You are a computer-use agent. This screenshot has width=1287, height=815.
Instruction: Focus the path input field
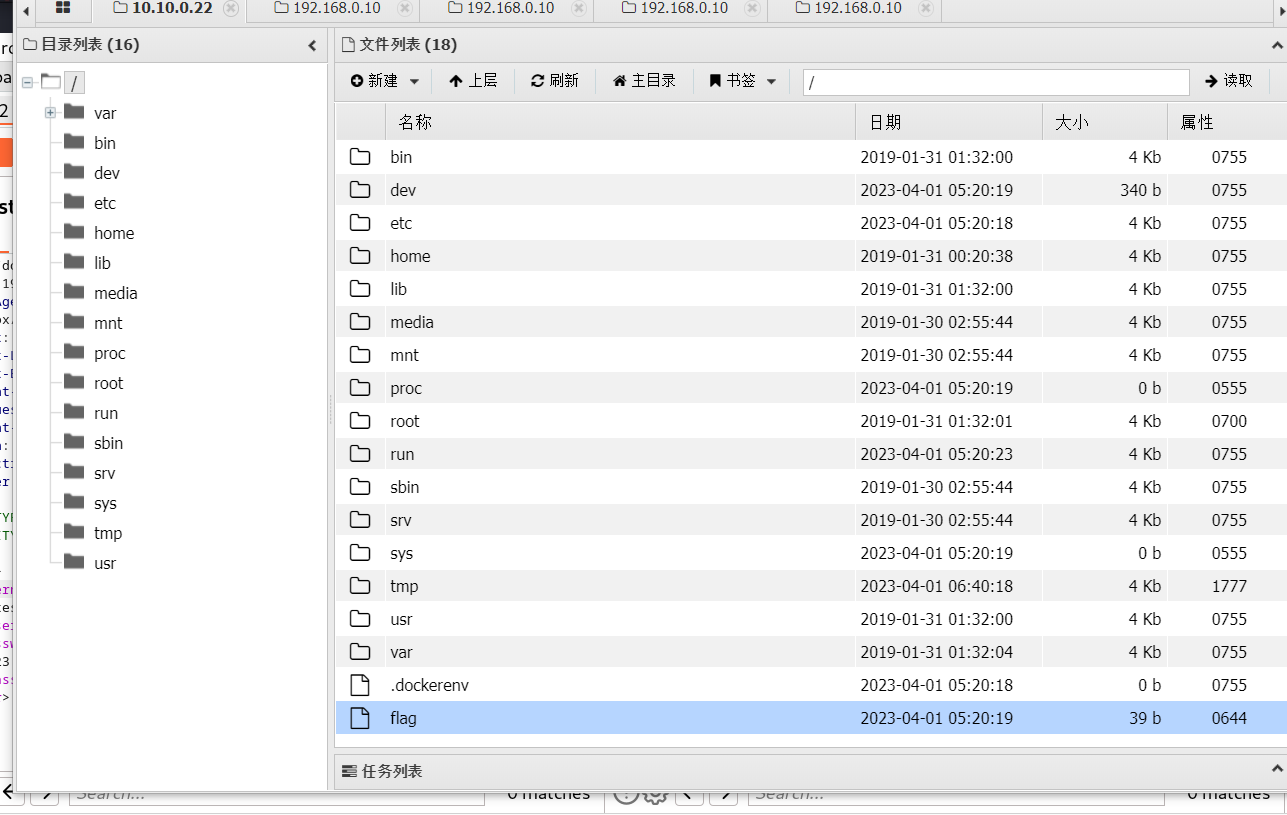(996, 82)
